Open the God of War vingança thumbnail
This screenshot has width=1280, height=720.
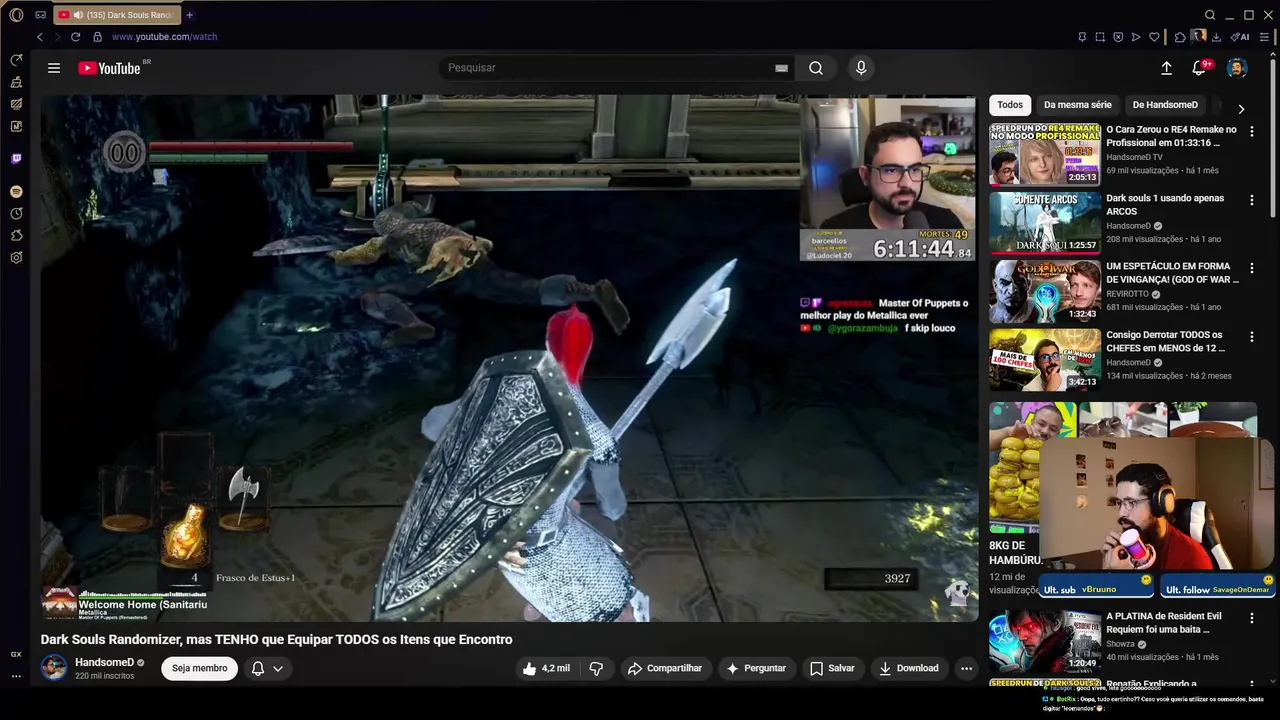pyautogui.click(x=1045, y=291)
